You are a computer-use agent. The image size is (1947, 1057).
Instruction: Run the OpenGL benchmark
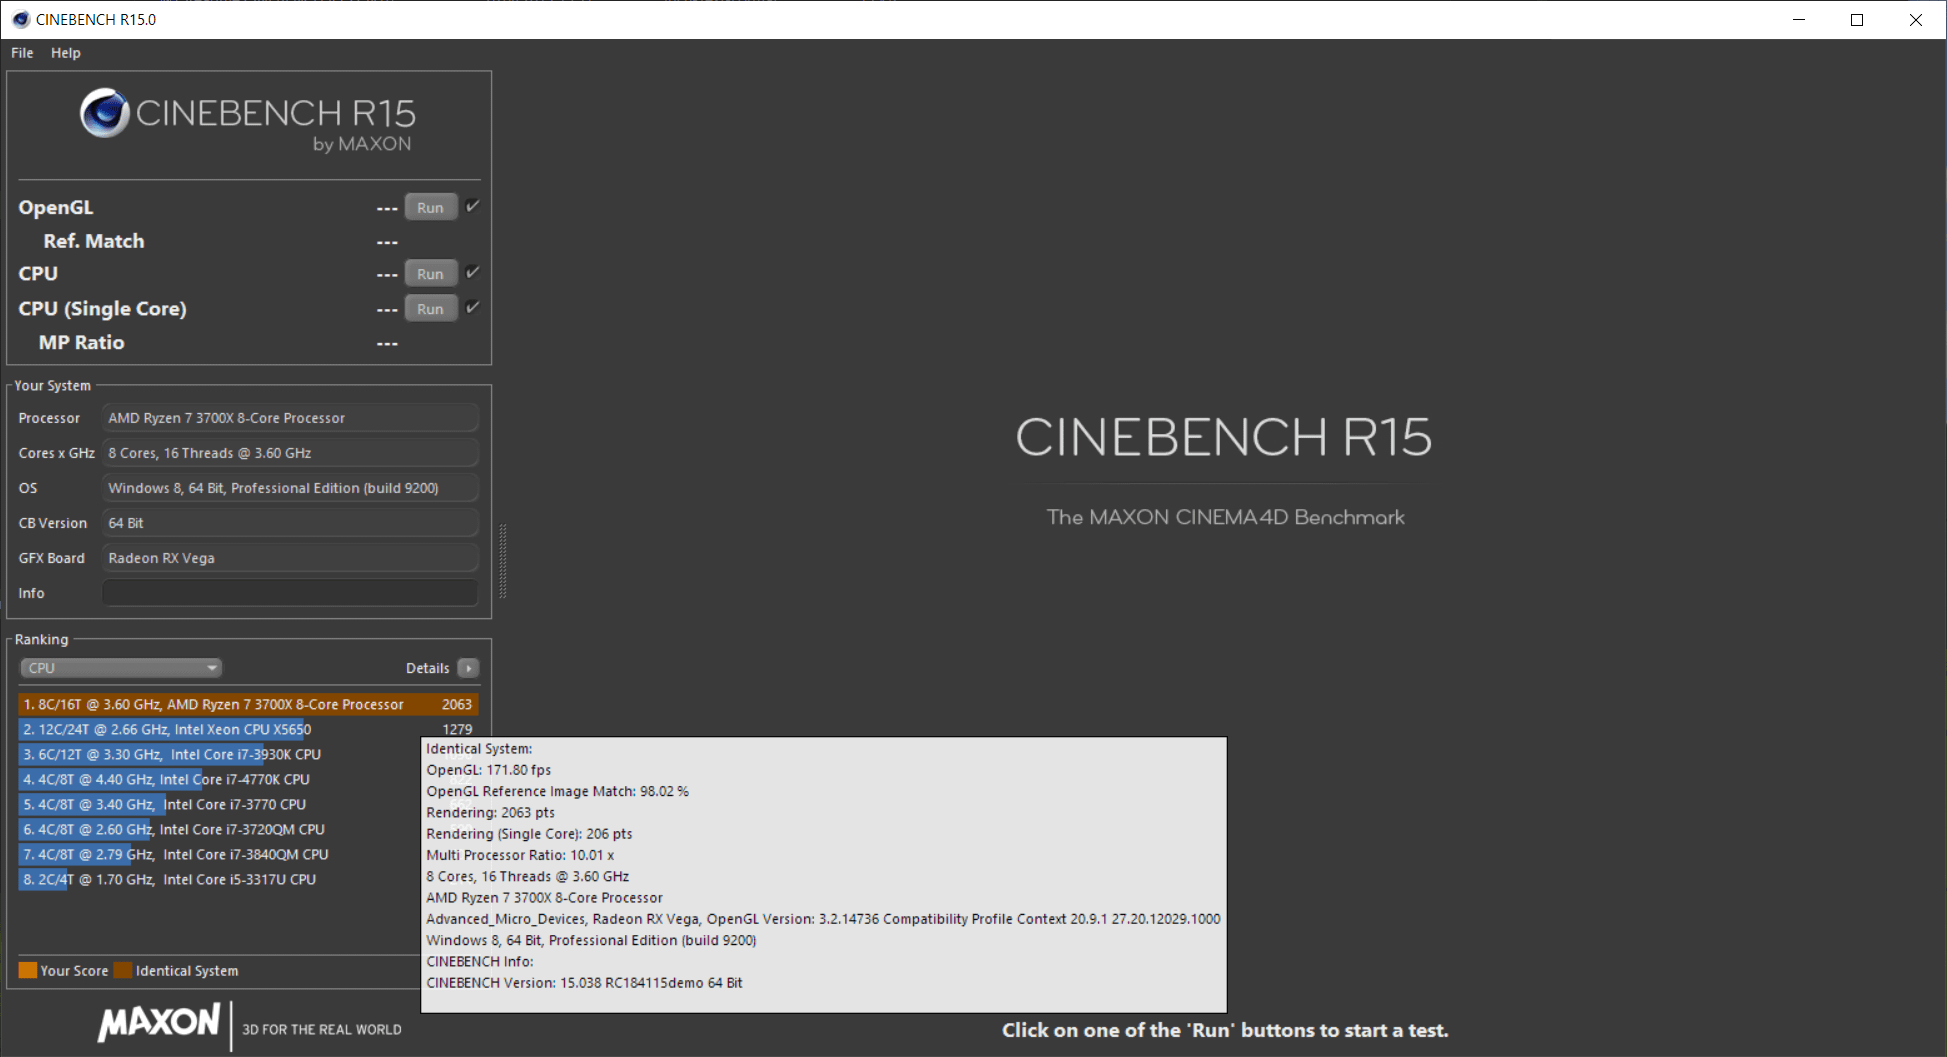point(431,207)
